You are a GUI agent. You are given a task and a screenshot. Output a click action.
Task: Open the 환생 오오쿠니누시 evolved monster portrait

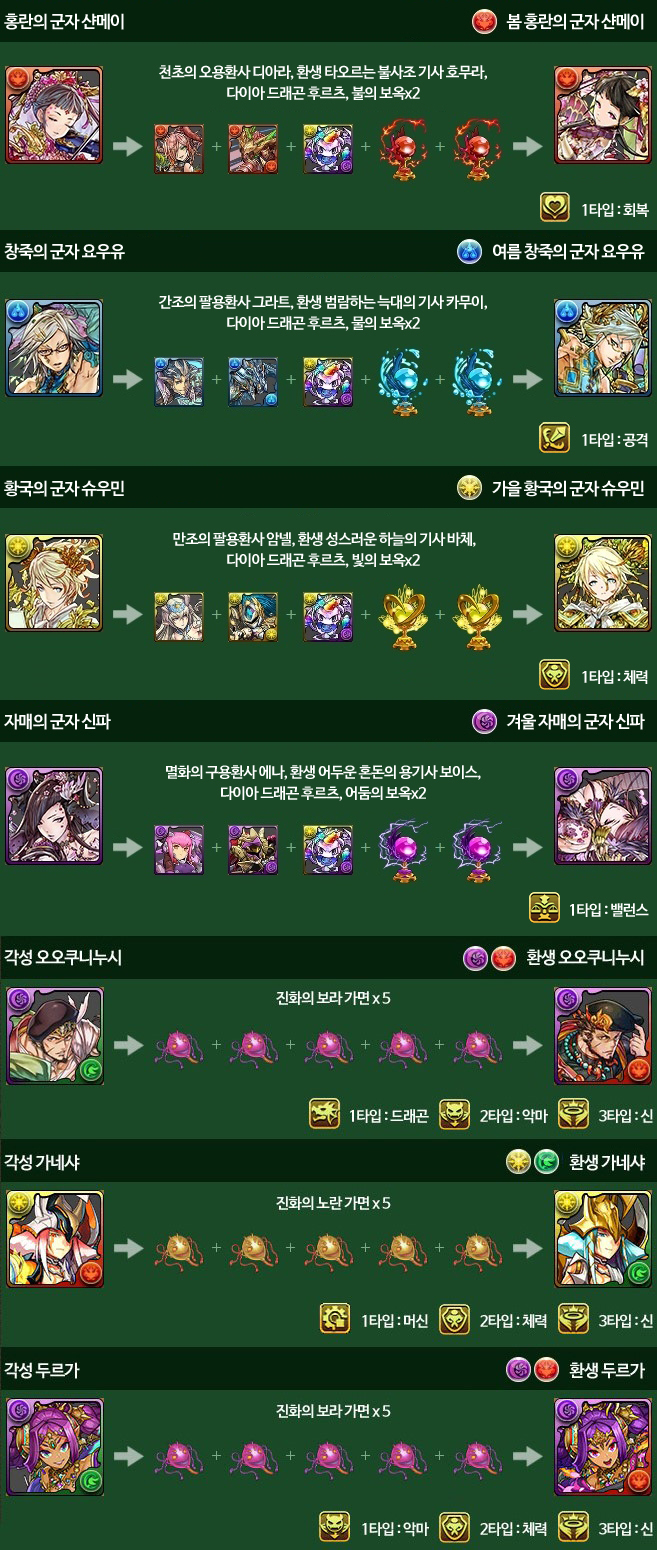(602, 1035)
